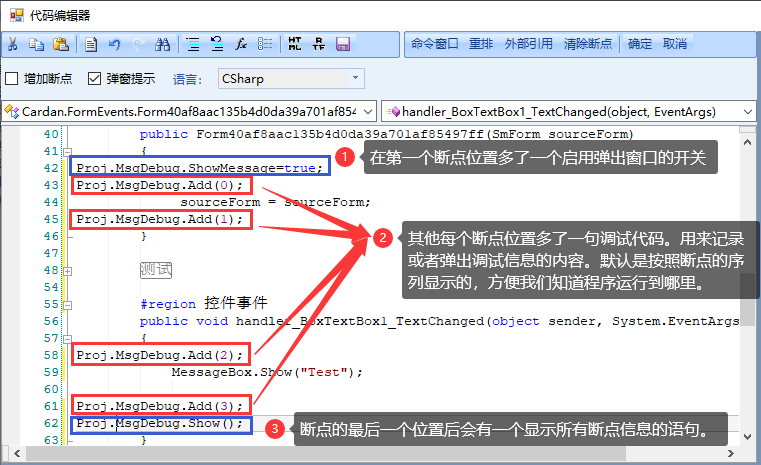Click the bulleted list icon

(265, 44)
